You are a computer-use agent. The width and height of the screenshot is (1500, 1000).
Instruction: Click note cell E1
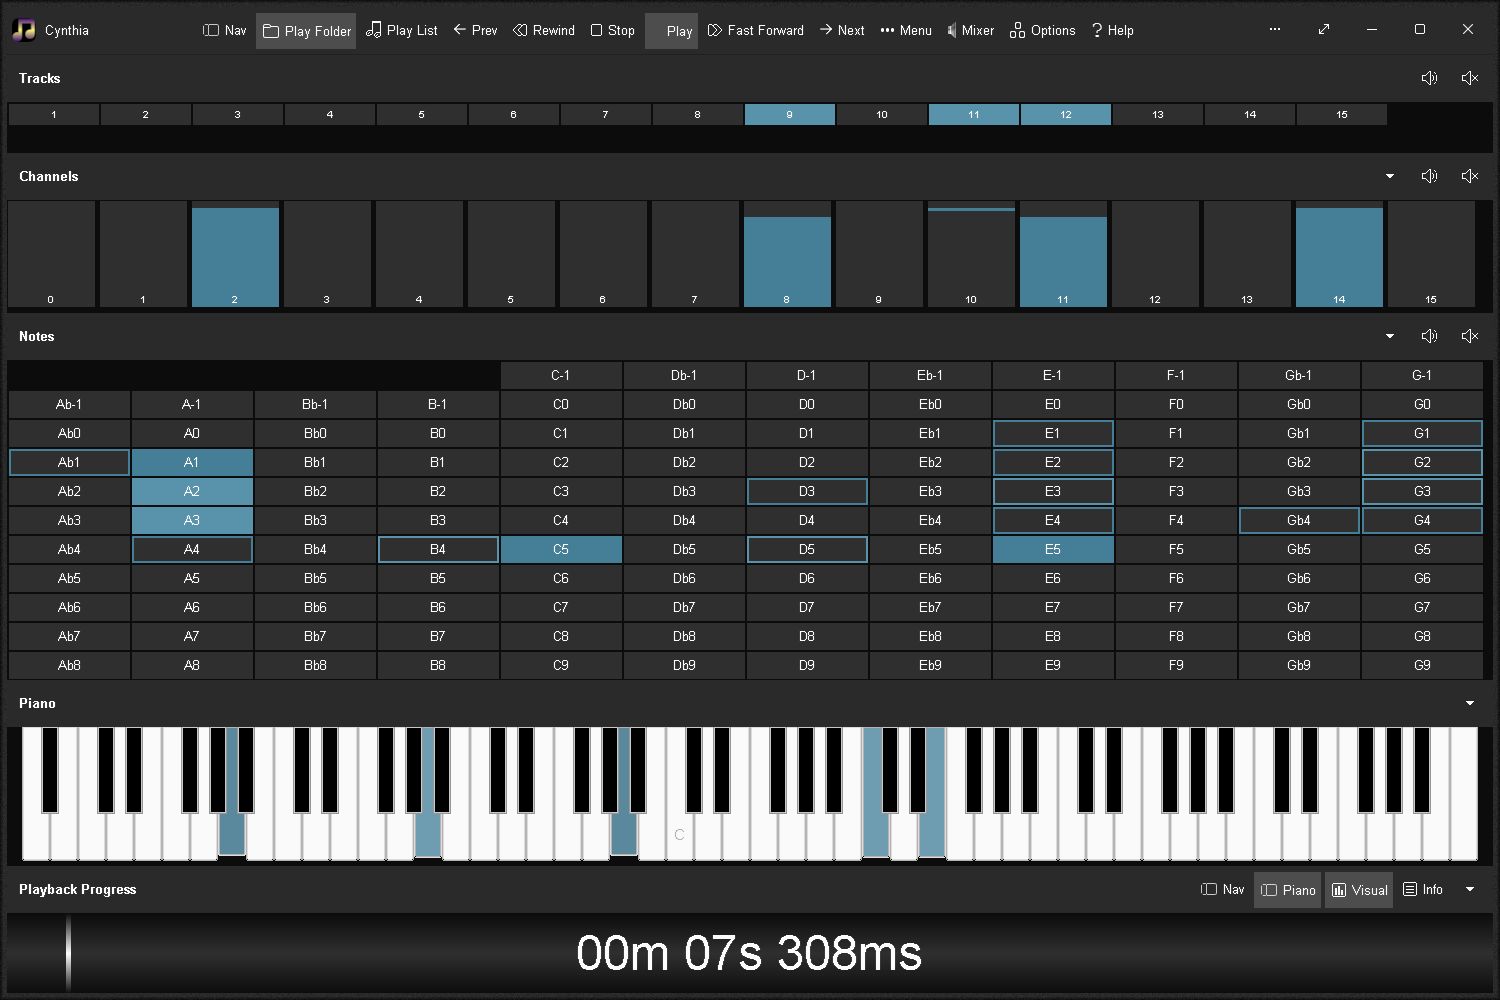point(1053,433)
